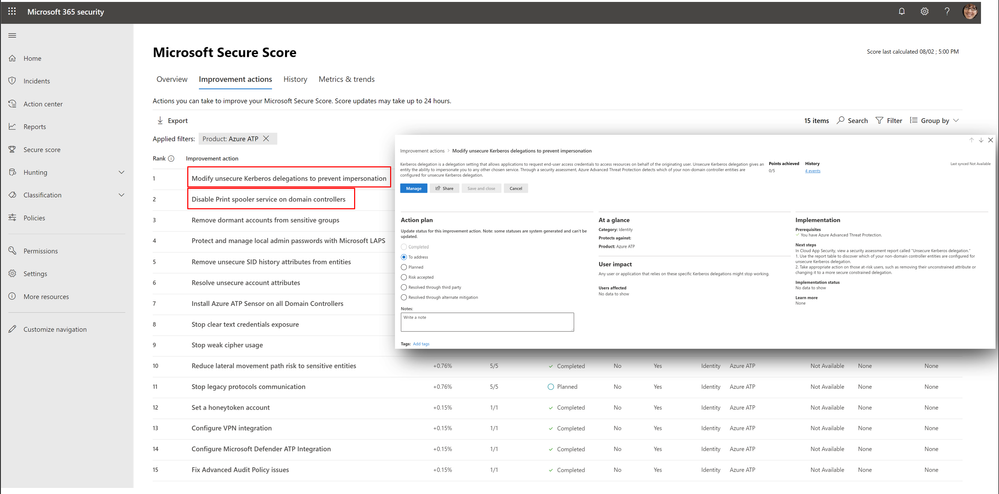Open the app launcher waffle icon
The height and width of the screenshot is (494, 999).
click(12, 12)
